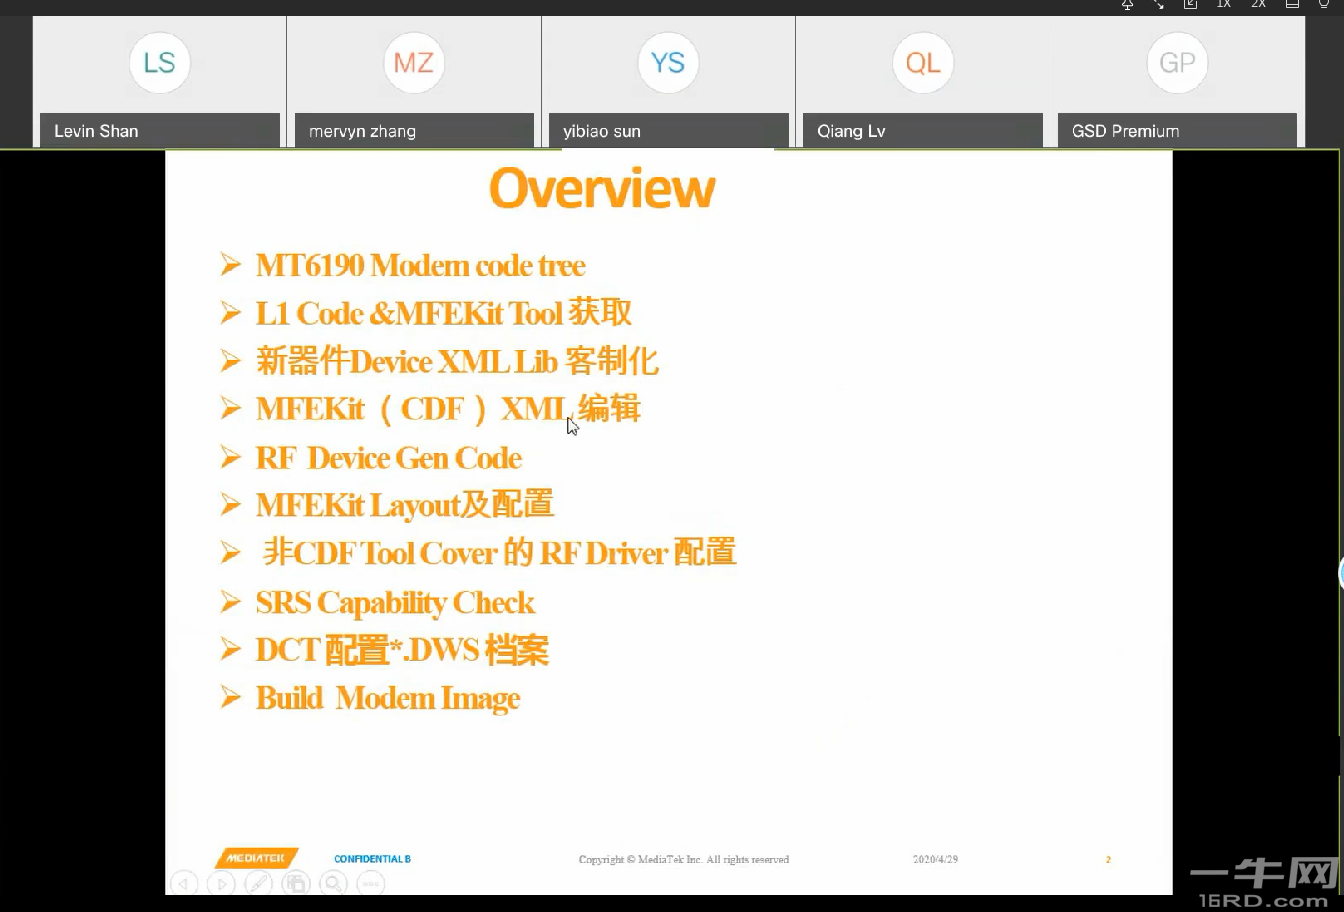The width and height of the screenshot is (1344, 912).
Task: Advance to the next slide
Action: pyautogui.click(x=221, y=883)
